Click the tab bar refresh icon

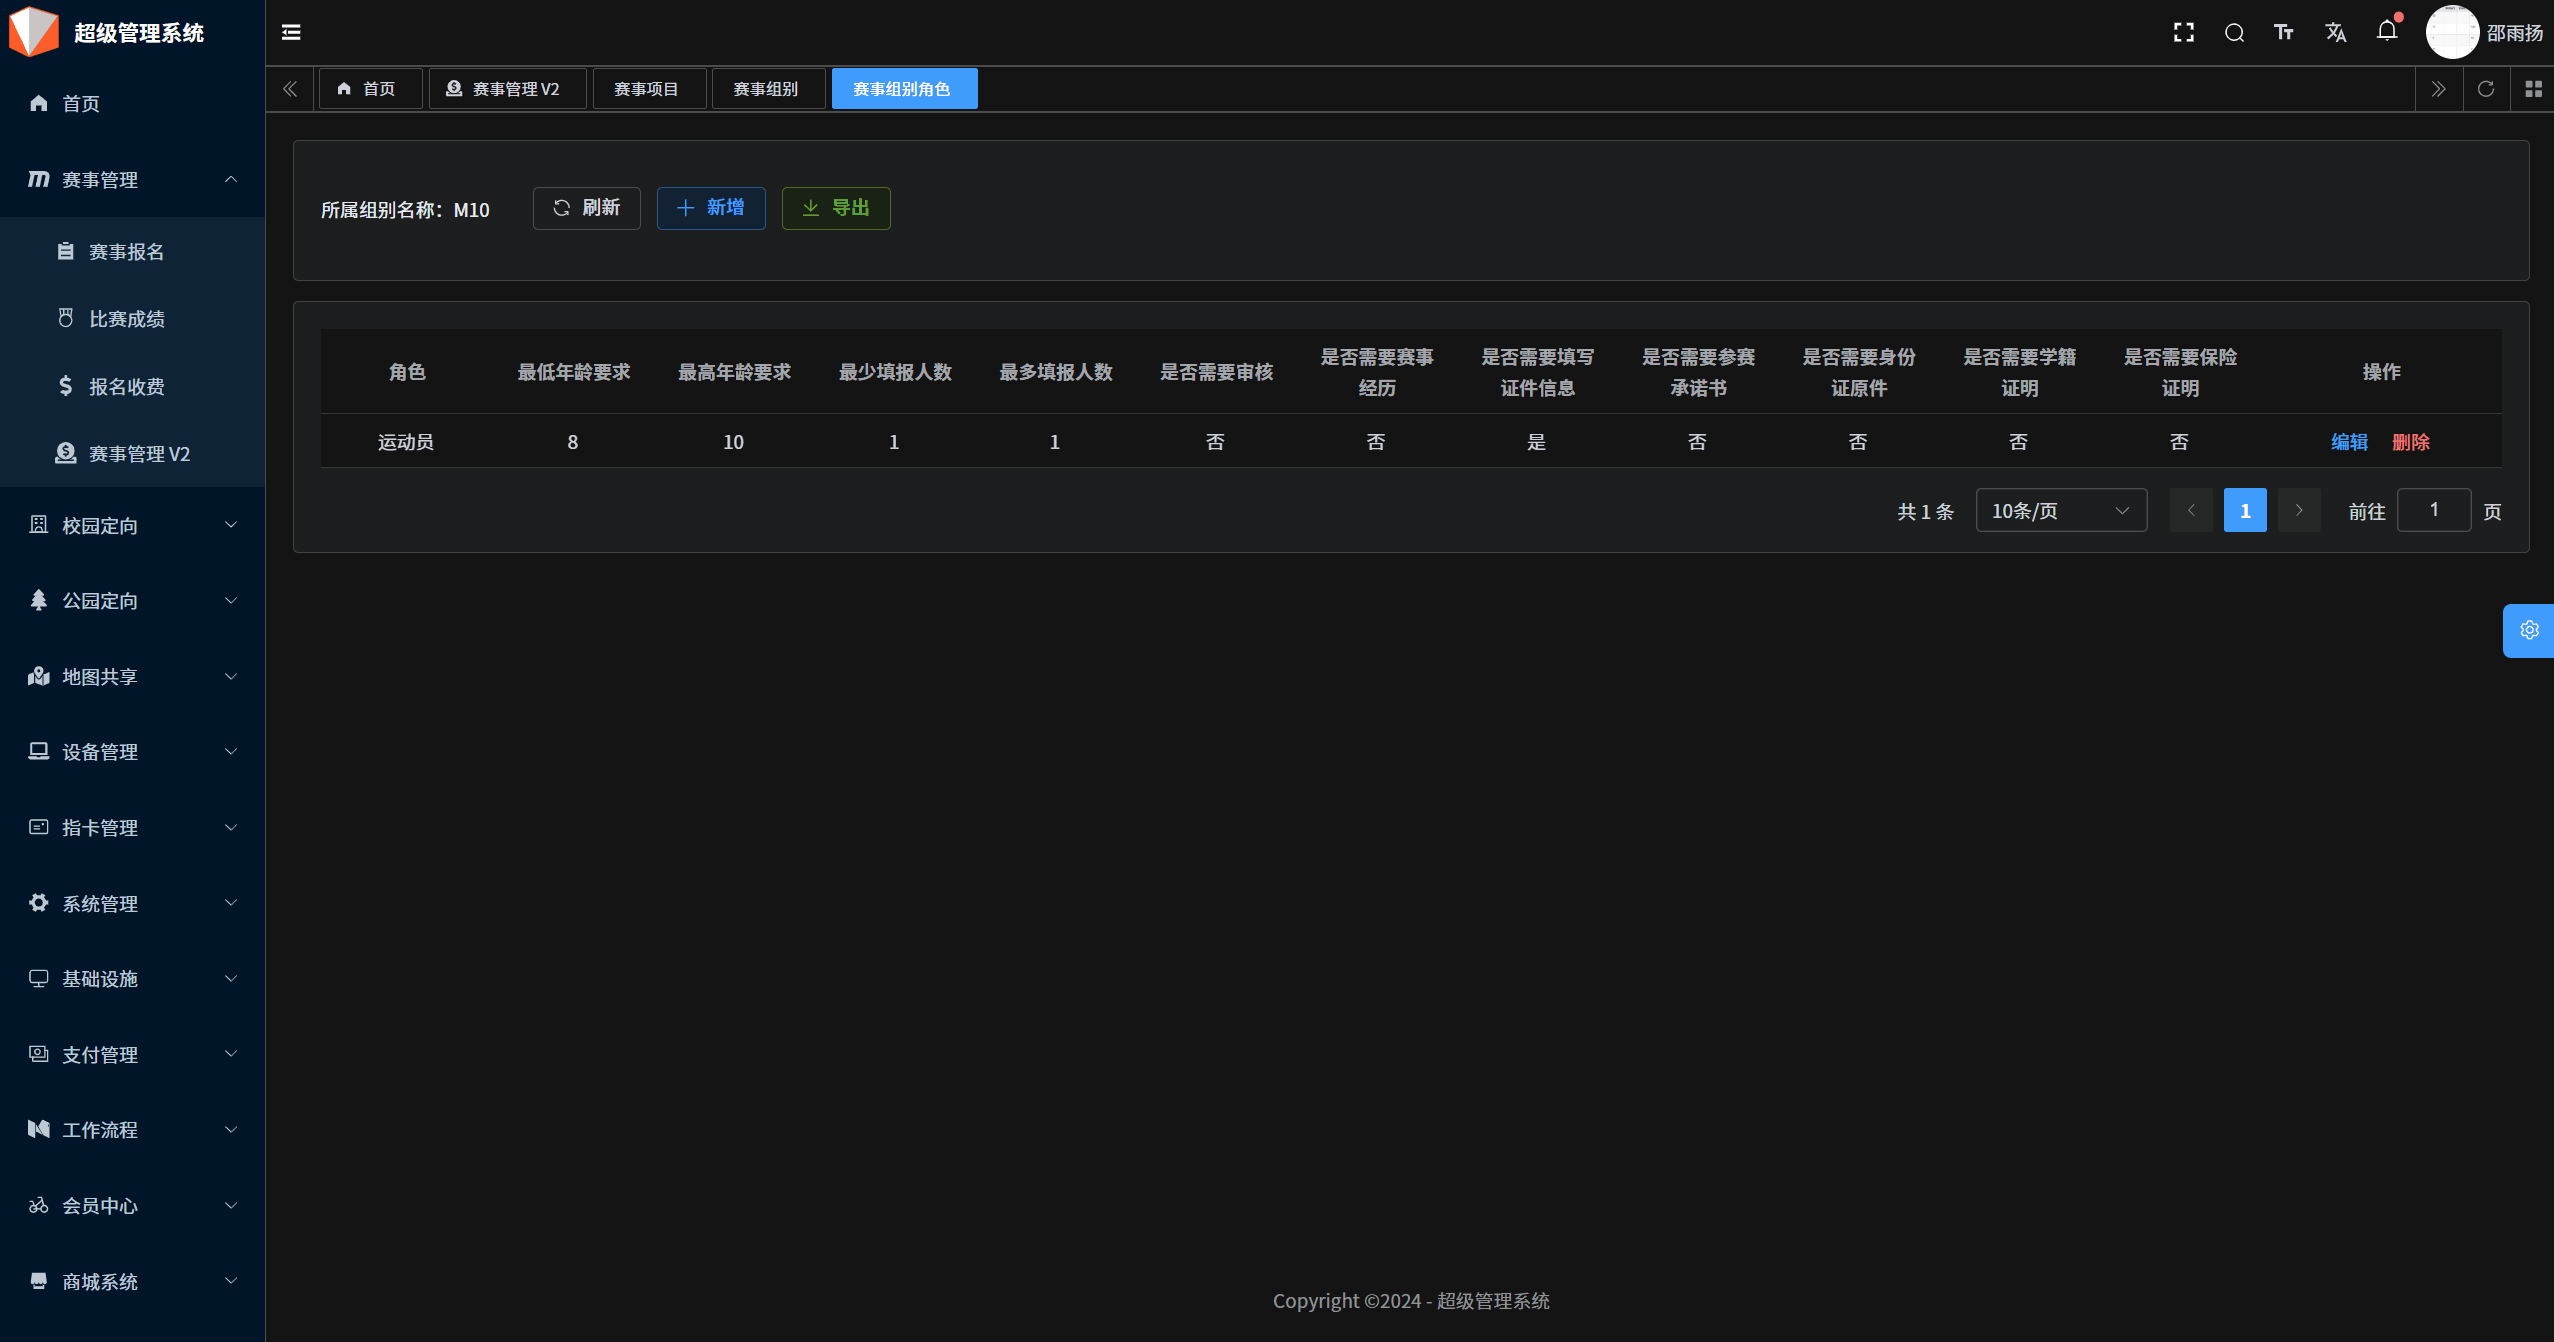point(2486,89)
